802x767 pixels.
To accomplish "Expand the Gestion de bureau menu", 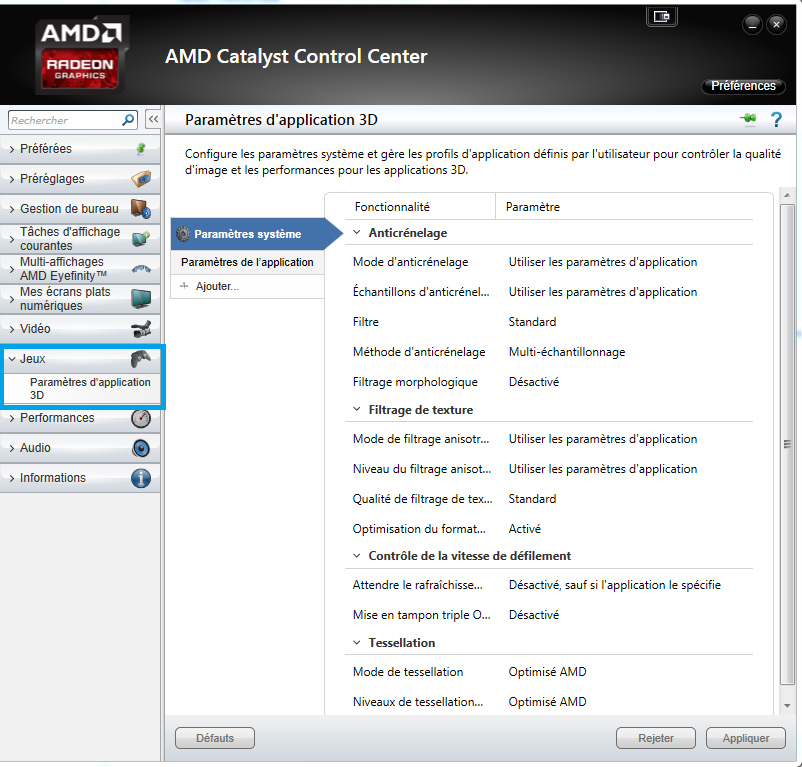I will [x=69, y=209].
